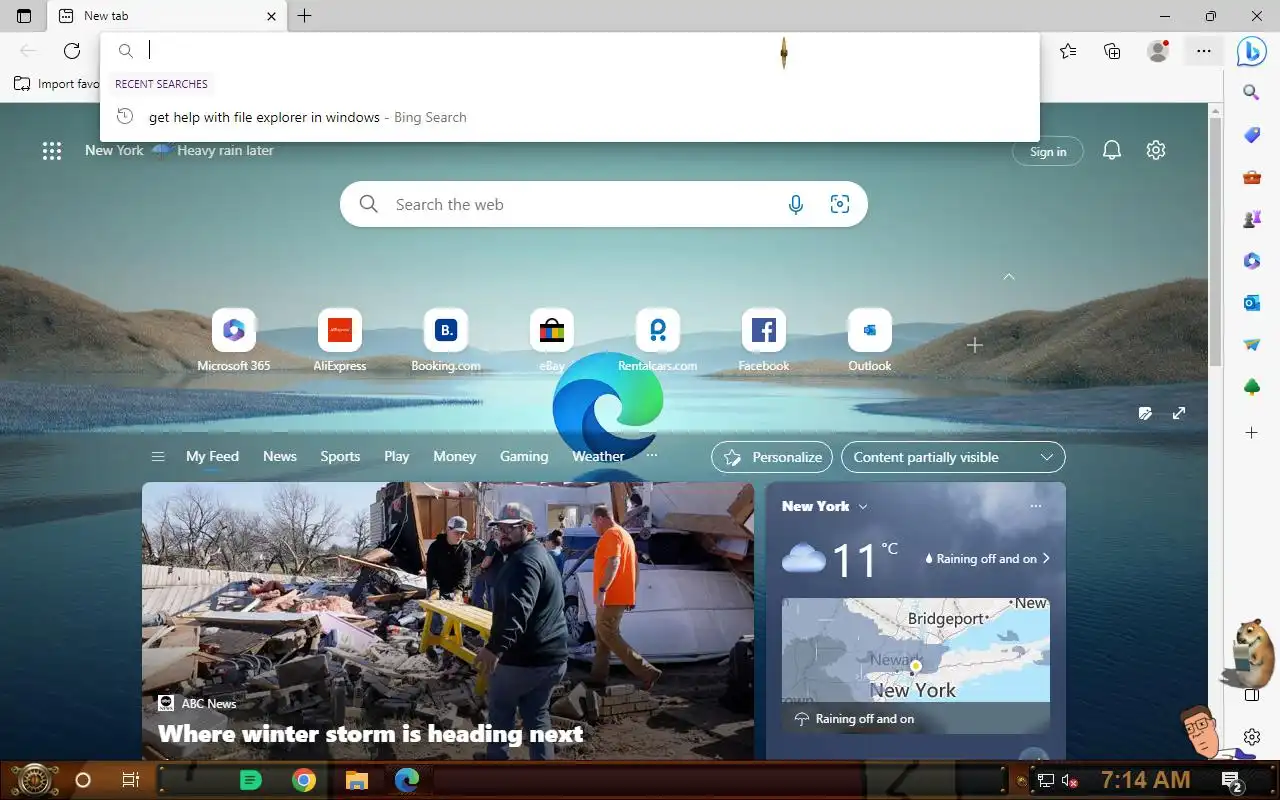Open the sidebar green tree icon
The image size is (1280, 800).
(1251, 387)
